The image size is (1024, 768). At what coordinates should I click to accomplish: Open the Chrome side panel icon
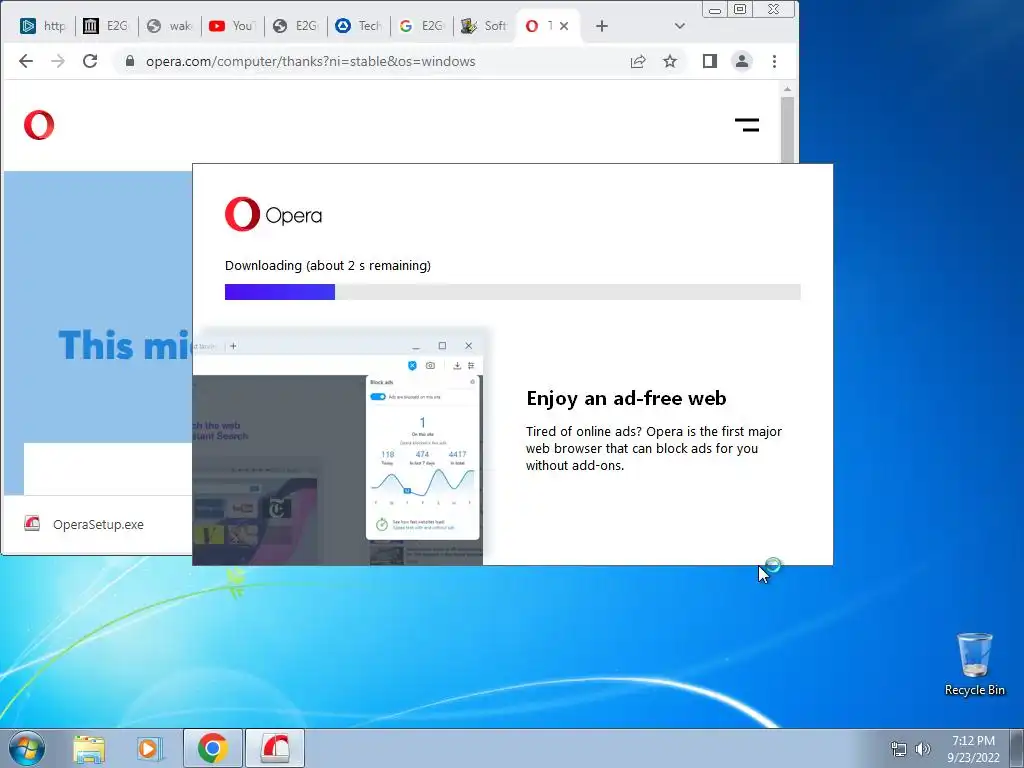(x=710, y=61)
